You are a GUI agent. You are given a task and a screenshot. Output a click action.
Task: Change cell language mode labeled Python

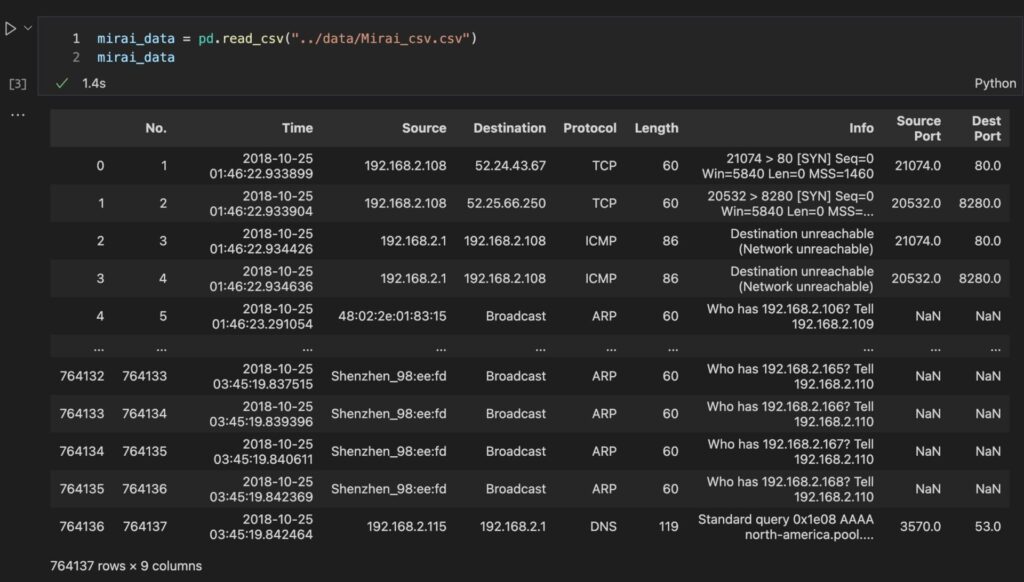pyautogui.click(x=995, y=83)
